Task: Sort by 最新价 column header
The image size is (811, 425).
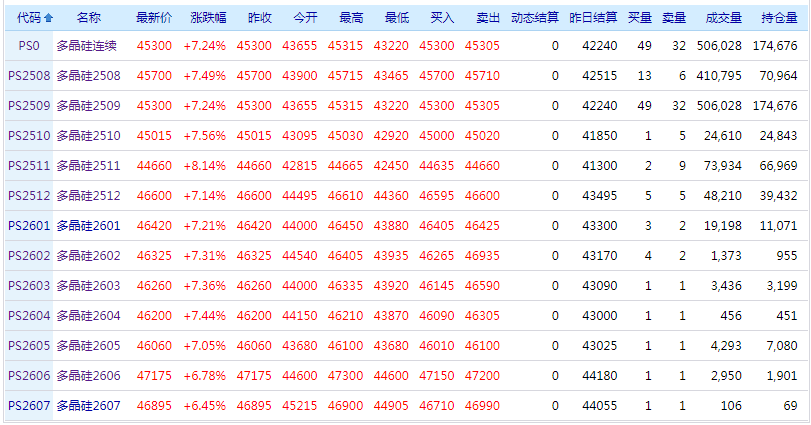Action: pos(154,18)
